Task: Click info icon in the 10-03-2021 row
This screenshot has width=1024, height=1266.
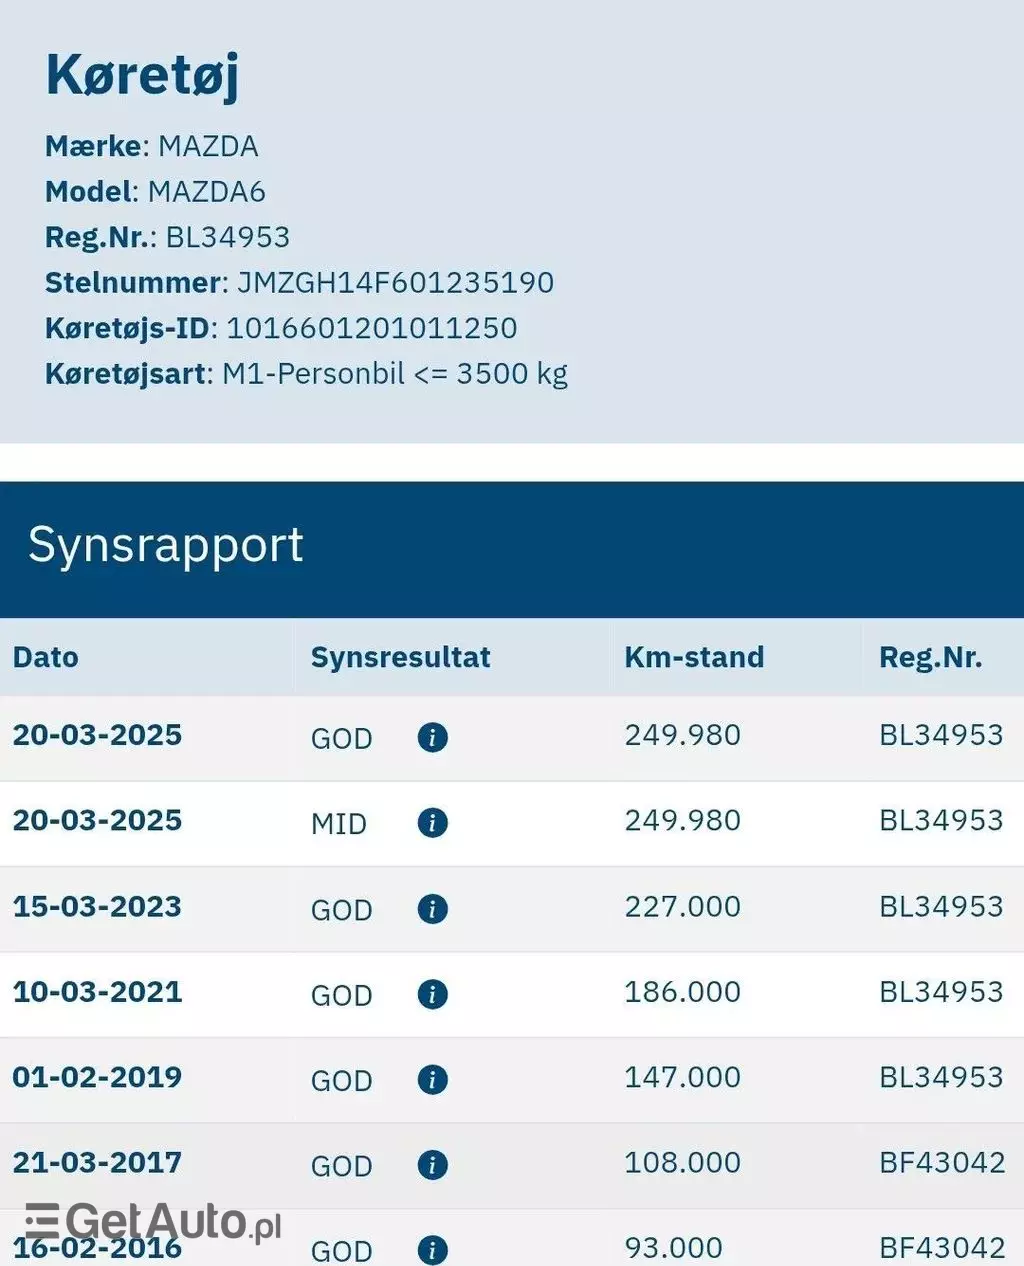Action: click(x=432, y=994)
